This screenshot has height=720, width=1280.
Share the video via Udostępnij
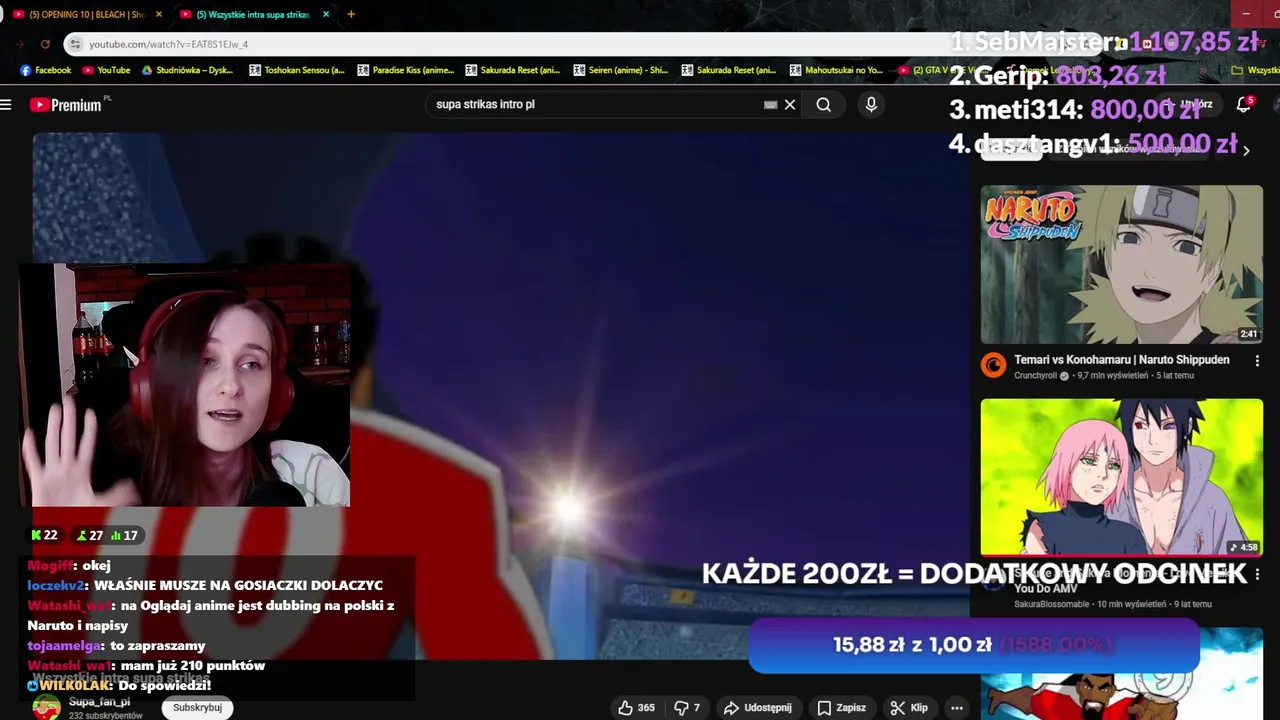tap(758, 707)
